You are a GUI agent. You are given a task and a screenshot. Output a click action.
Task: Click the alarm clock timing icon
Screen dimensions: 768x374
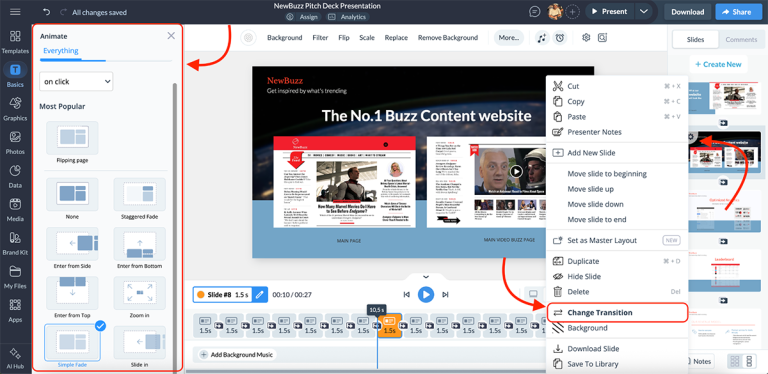pos(559,38)
